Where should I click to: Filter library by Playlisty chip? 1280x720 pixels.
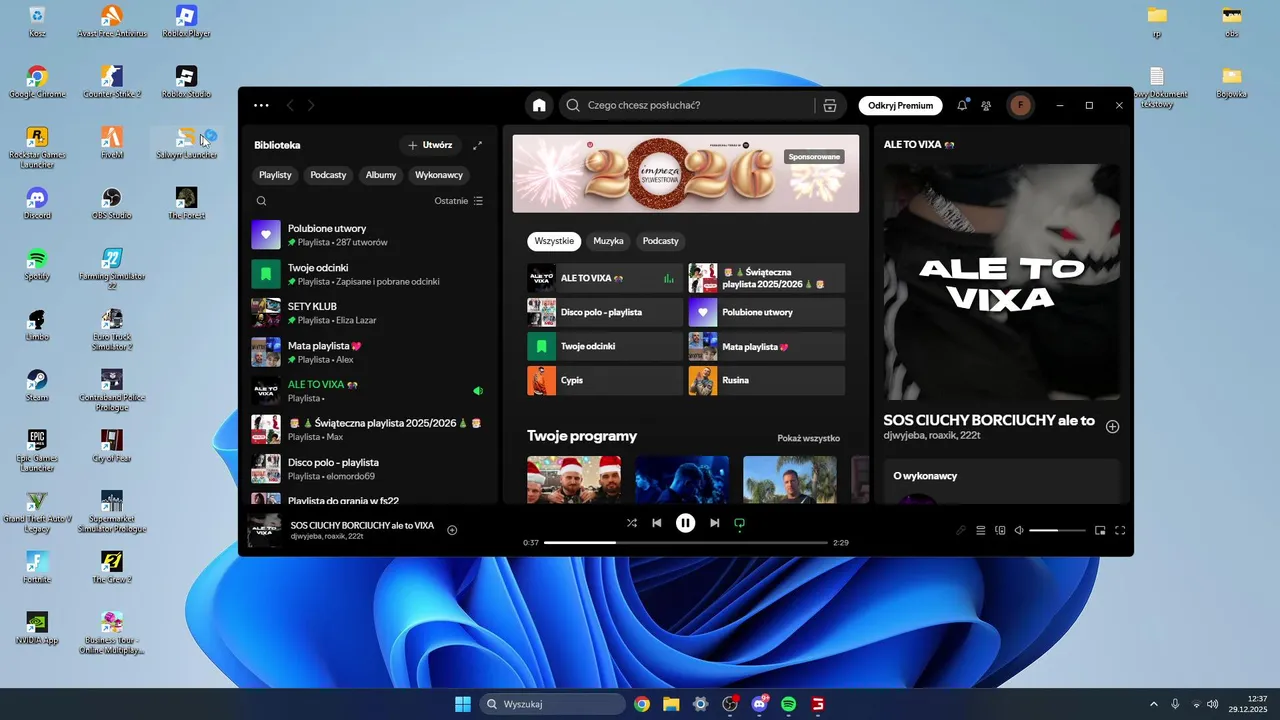(x=275, y=175)
